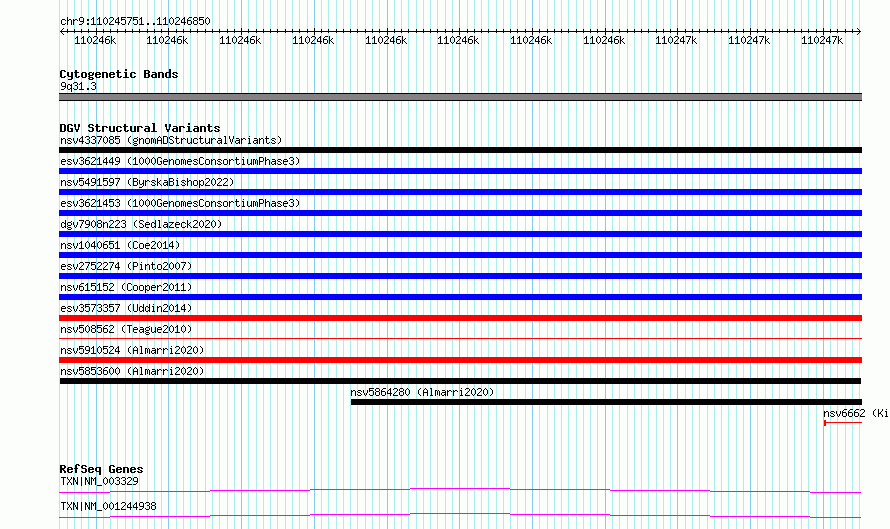The image size is (890, 529).
Task: Click the left arrow of the ruler
Action: [62, 32]
